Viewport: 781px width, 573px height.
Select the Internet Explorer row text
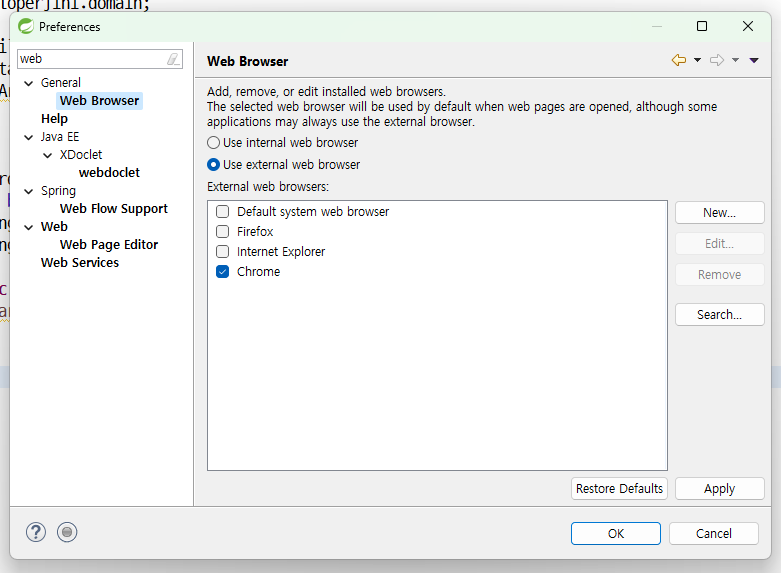tap(281, 252)
